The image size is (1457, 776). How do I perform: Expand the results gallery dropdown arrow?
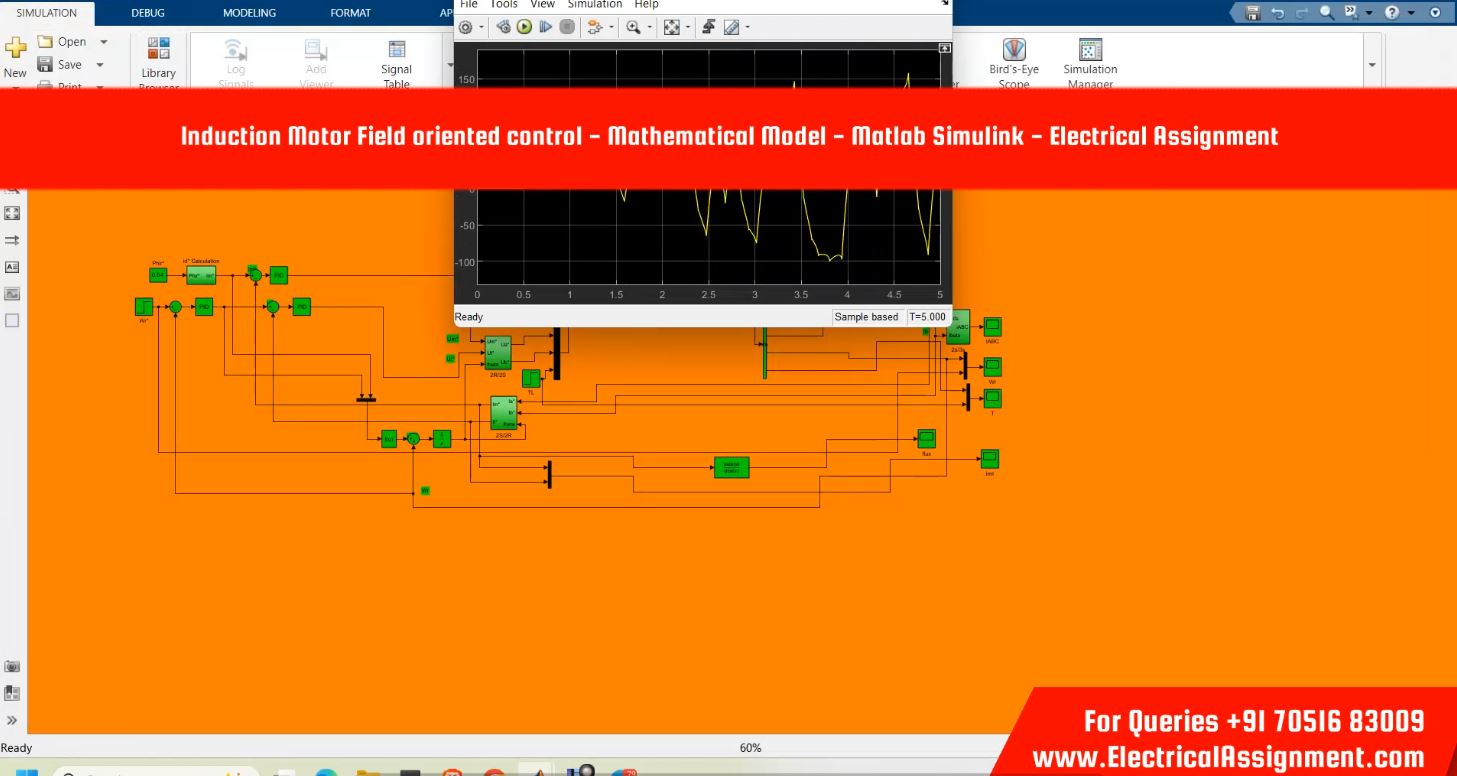coord(1371,65)
